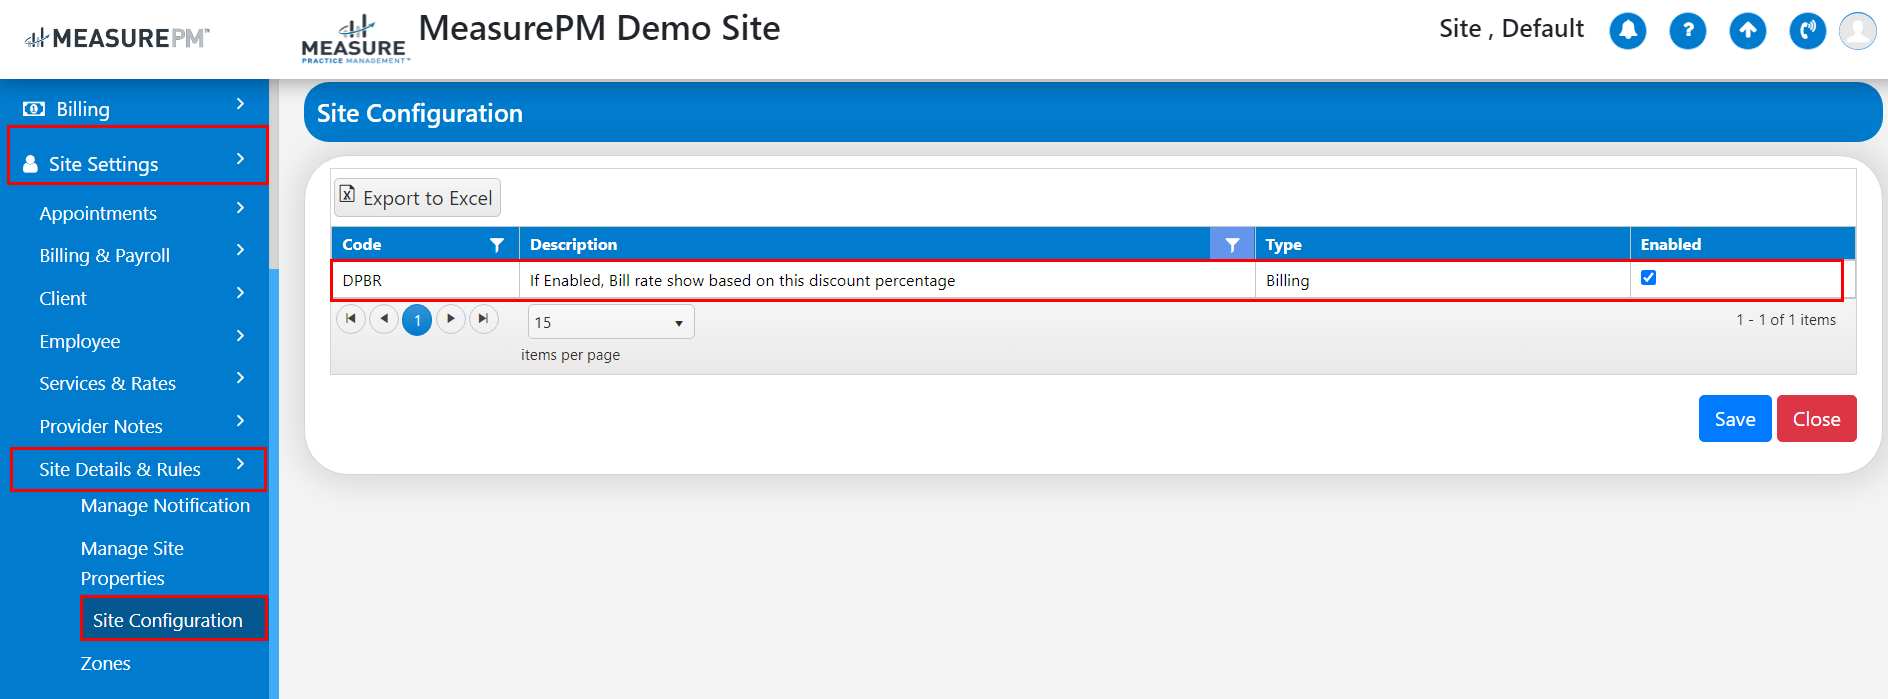Select the DPBR code cell

[x=425, y=281]
